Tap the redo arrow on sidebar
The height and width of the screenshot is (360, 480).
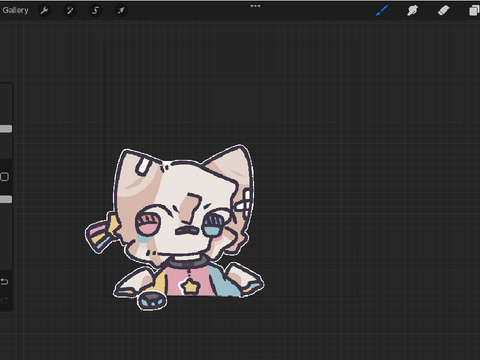4,301
